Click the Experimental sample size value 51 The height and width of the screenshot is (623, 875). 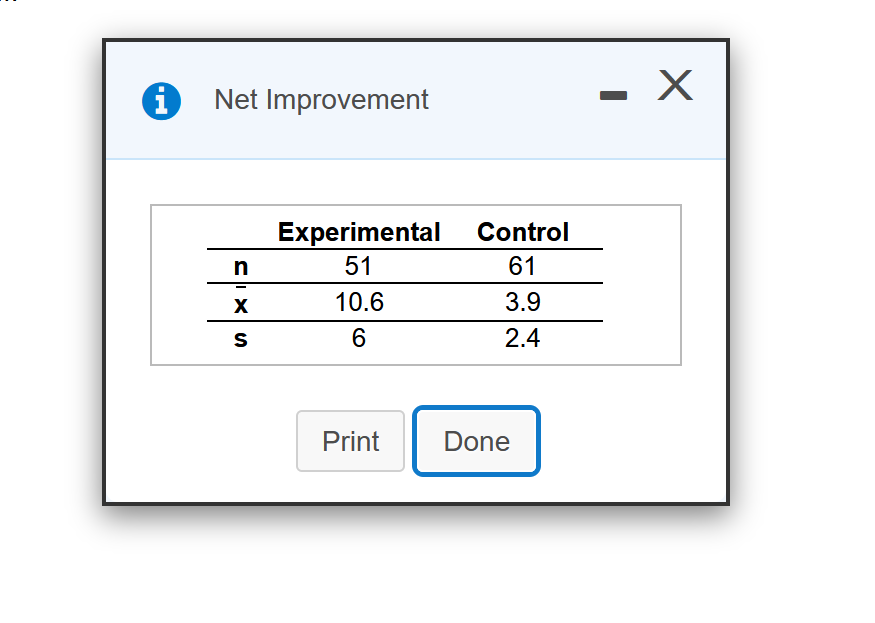pyautogui.click(x=358, y=266)
